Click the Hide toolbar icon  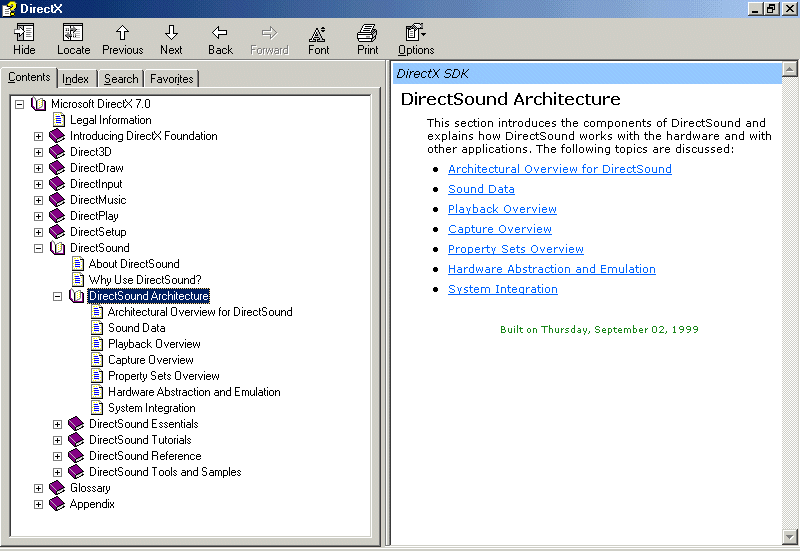[x=24, y=33]
